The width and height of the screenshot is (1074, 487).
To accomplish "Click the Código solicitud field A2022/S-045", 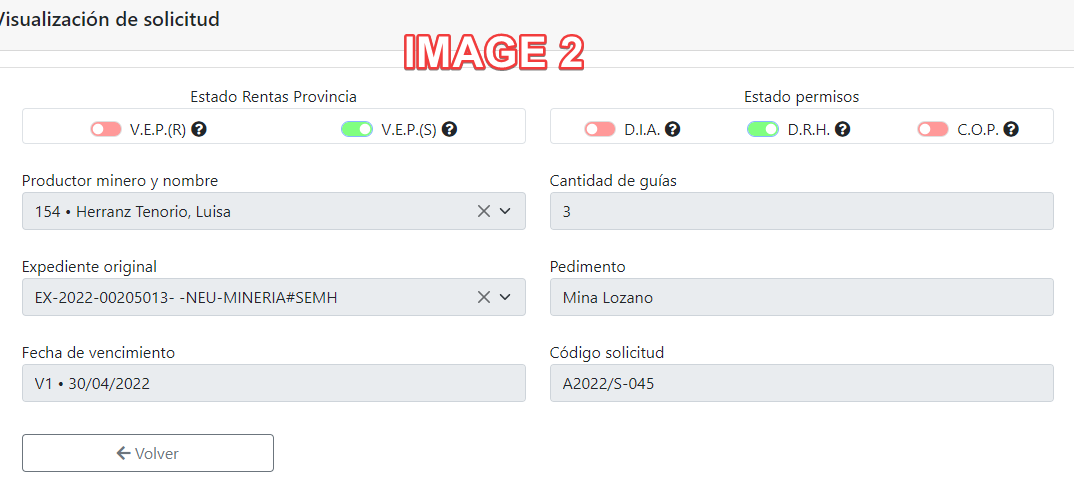I will tap(801, 383).
